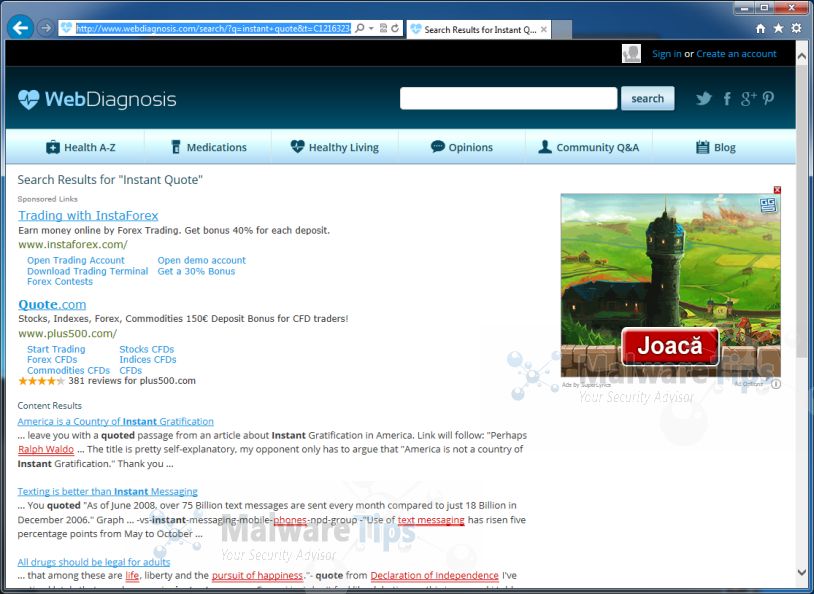
Task: Click Ralph Waldo underlined ad link
Action: coord(46,449)
